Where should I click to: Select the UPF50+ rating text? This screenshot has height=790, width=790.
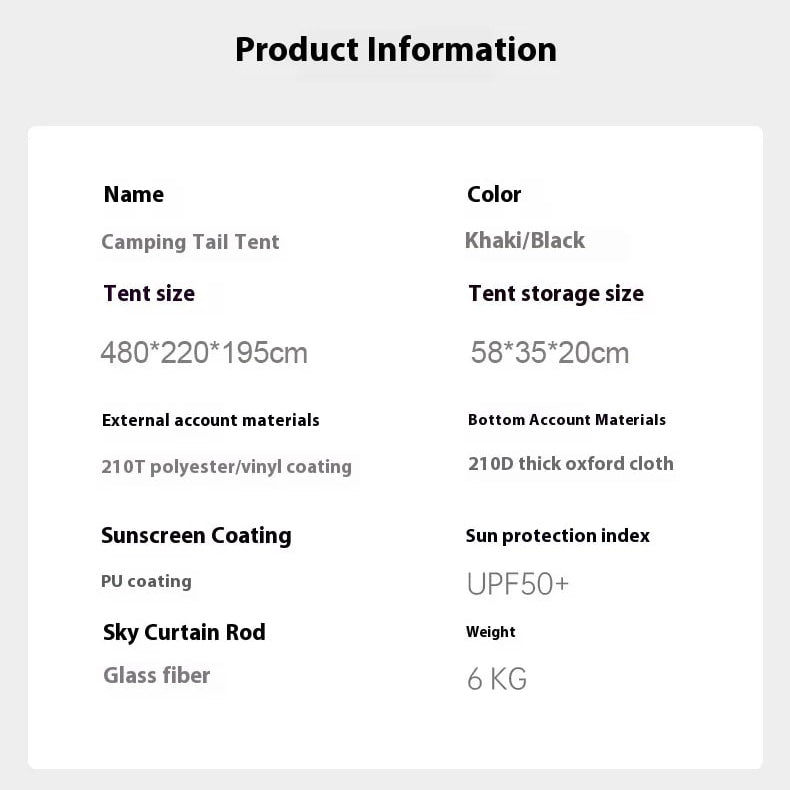point(518,584)
